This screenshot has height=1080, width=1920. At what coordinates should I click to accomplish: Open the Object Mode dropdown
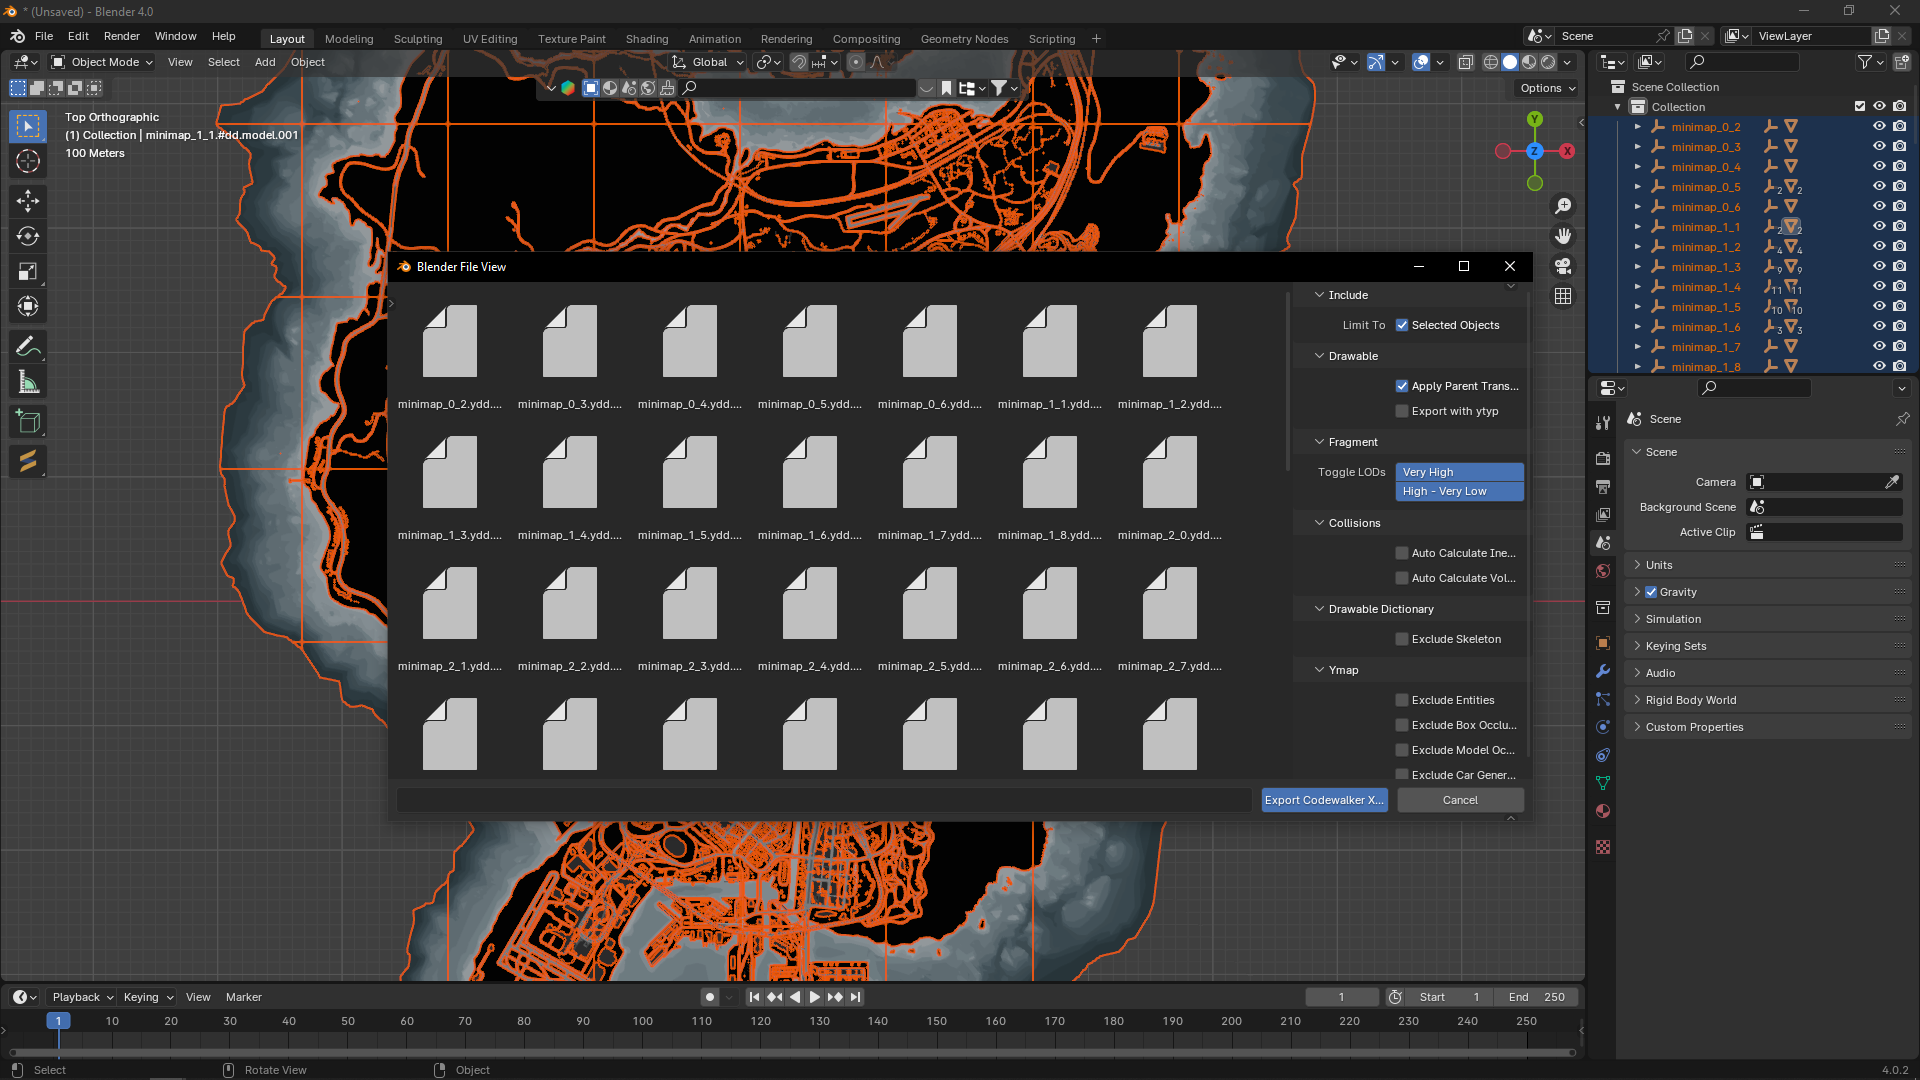(x=103, y=62)
